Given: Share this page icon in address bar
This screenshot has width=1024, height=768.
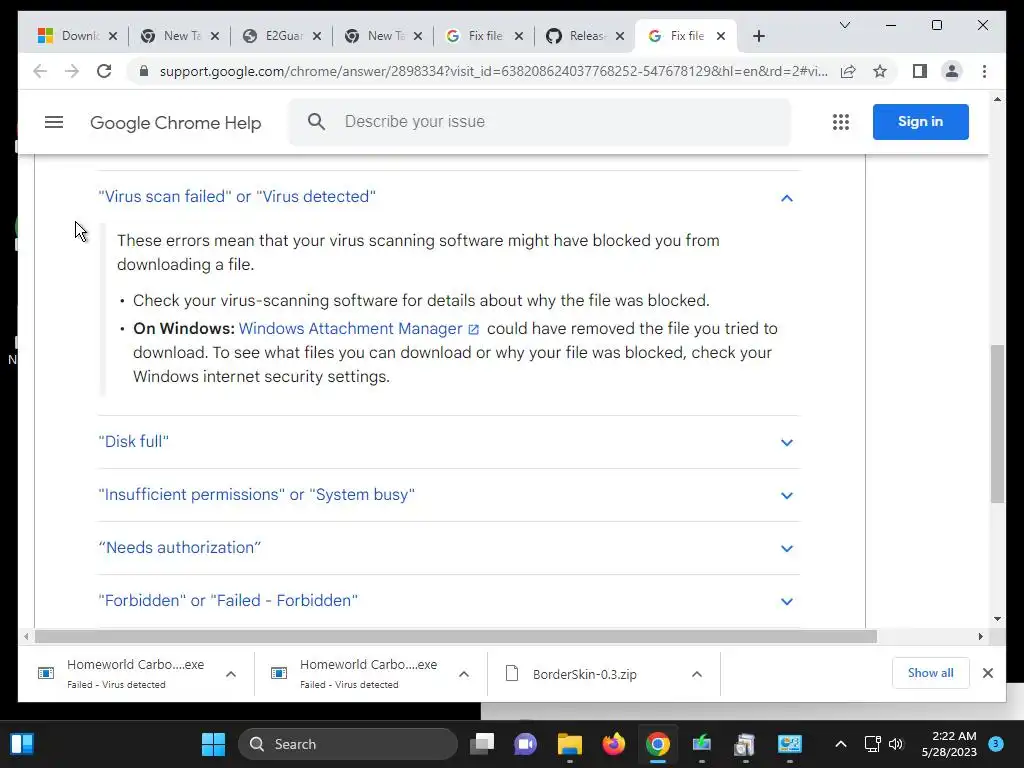Looking at the screenshot, I should [848, 71].
